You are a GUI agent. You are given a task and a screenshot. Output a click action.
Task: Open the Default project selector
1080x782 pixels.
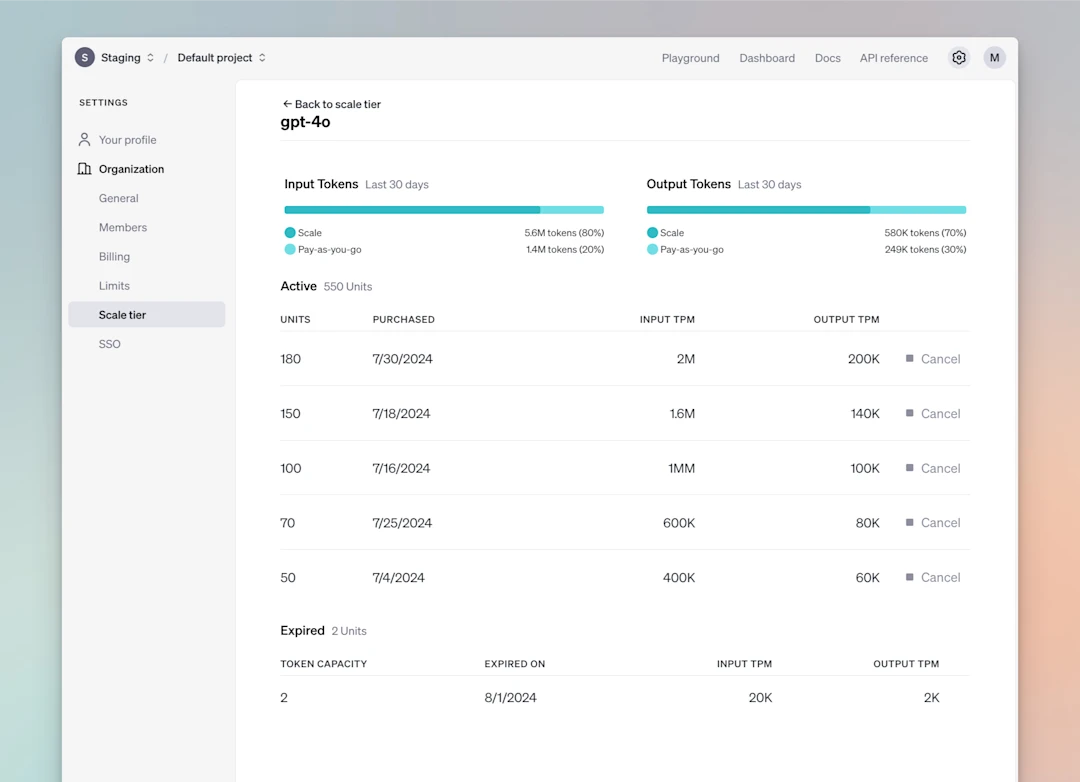click(x=220, y=57)
